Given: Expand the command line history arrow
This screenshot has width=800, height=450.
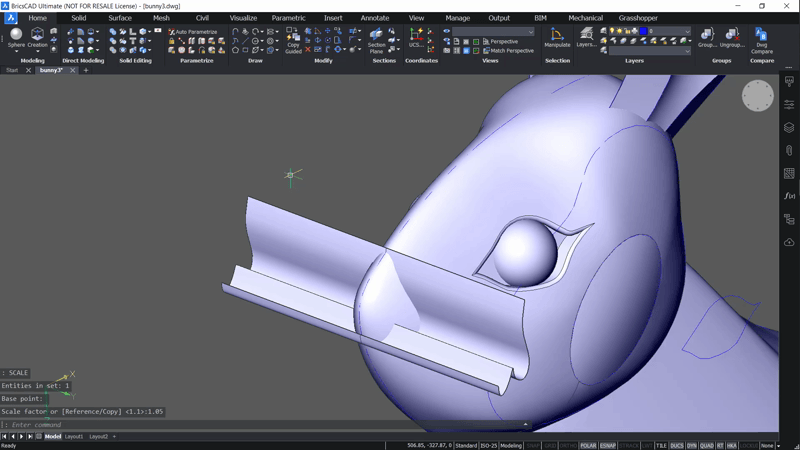Looking at the screenshot, I should point(525,424).
